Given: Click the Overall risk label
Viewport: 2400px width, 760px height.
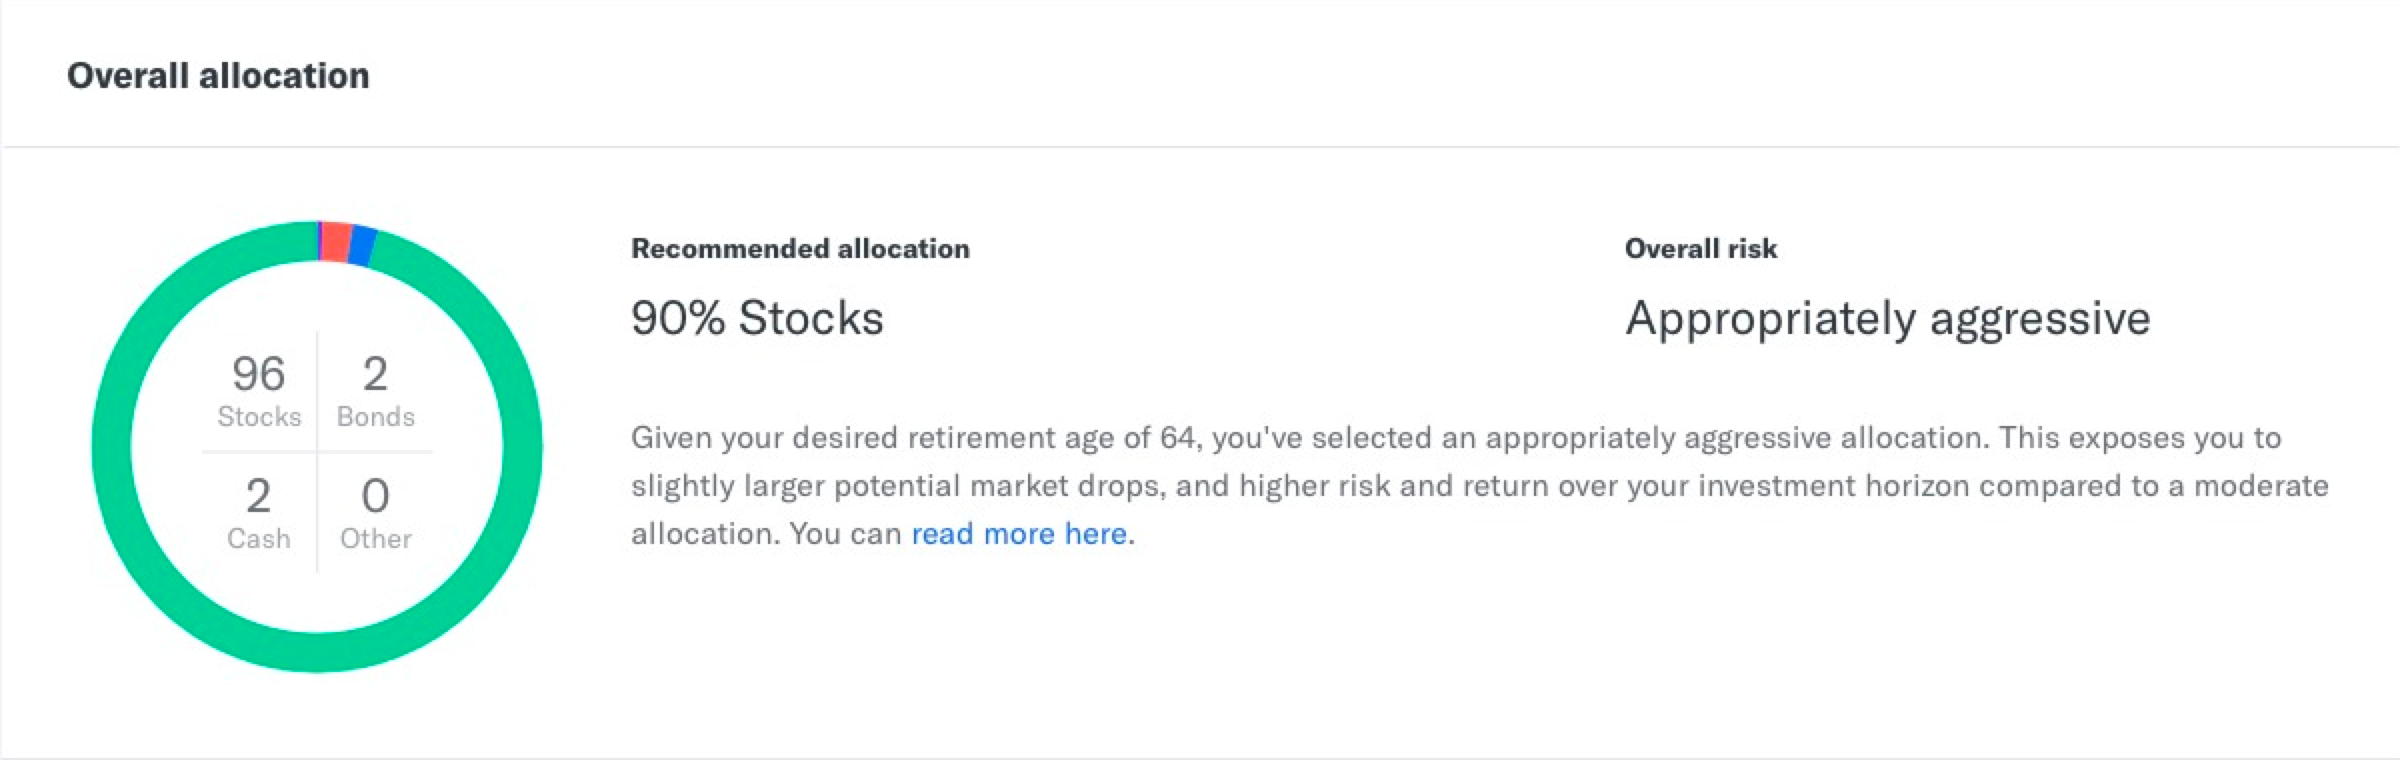Looking at the screenshot, I should click(1701, 249).
